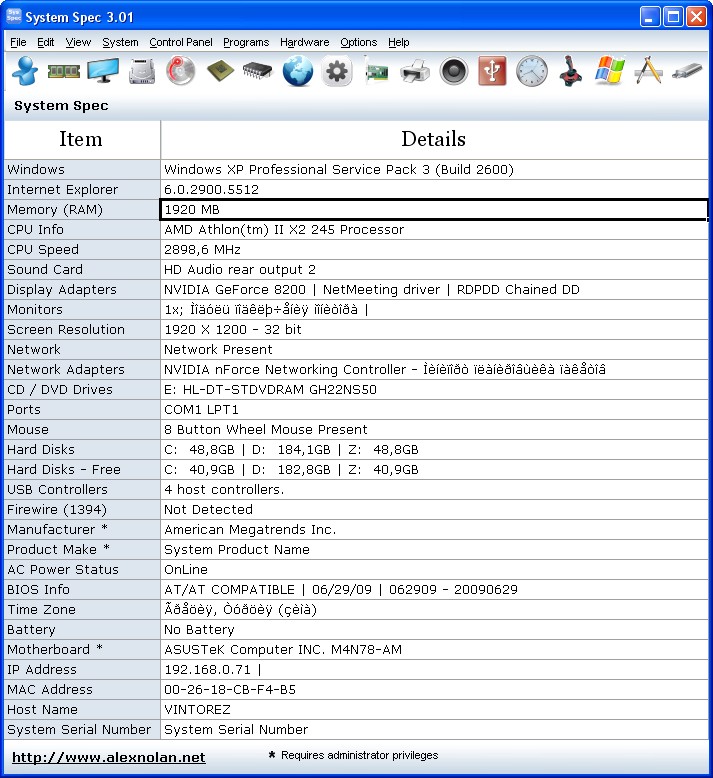The image size is (713, 778).
Task: Open the System menu
Action: pyautogui.click(x=121, y=42)
